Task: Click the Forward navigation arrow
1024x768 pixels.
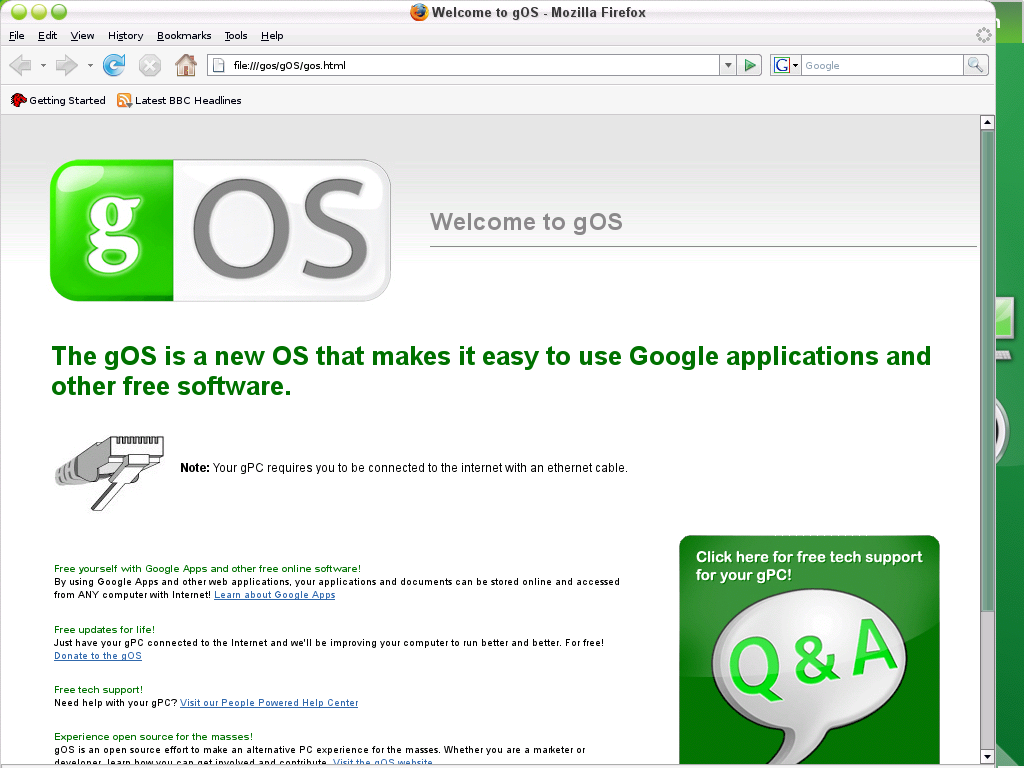Action: 66,66
